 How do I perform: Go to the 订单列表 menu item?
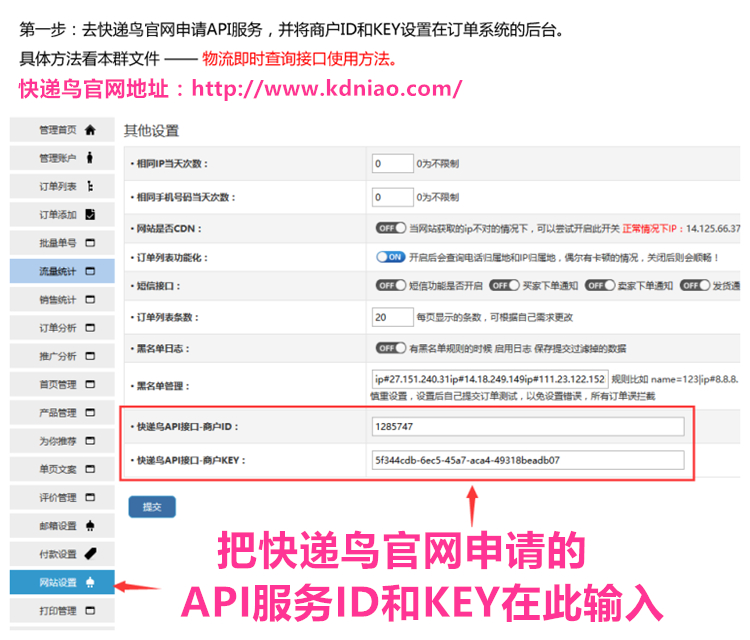tap(62, 187)
